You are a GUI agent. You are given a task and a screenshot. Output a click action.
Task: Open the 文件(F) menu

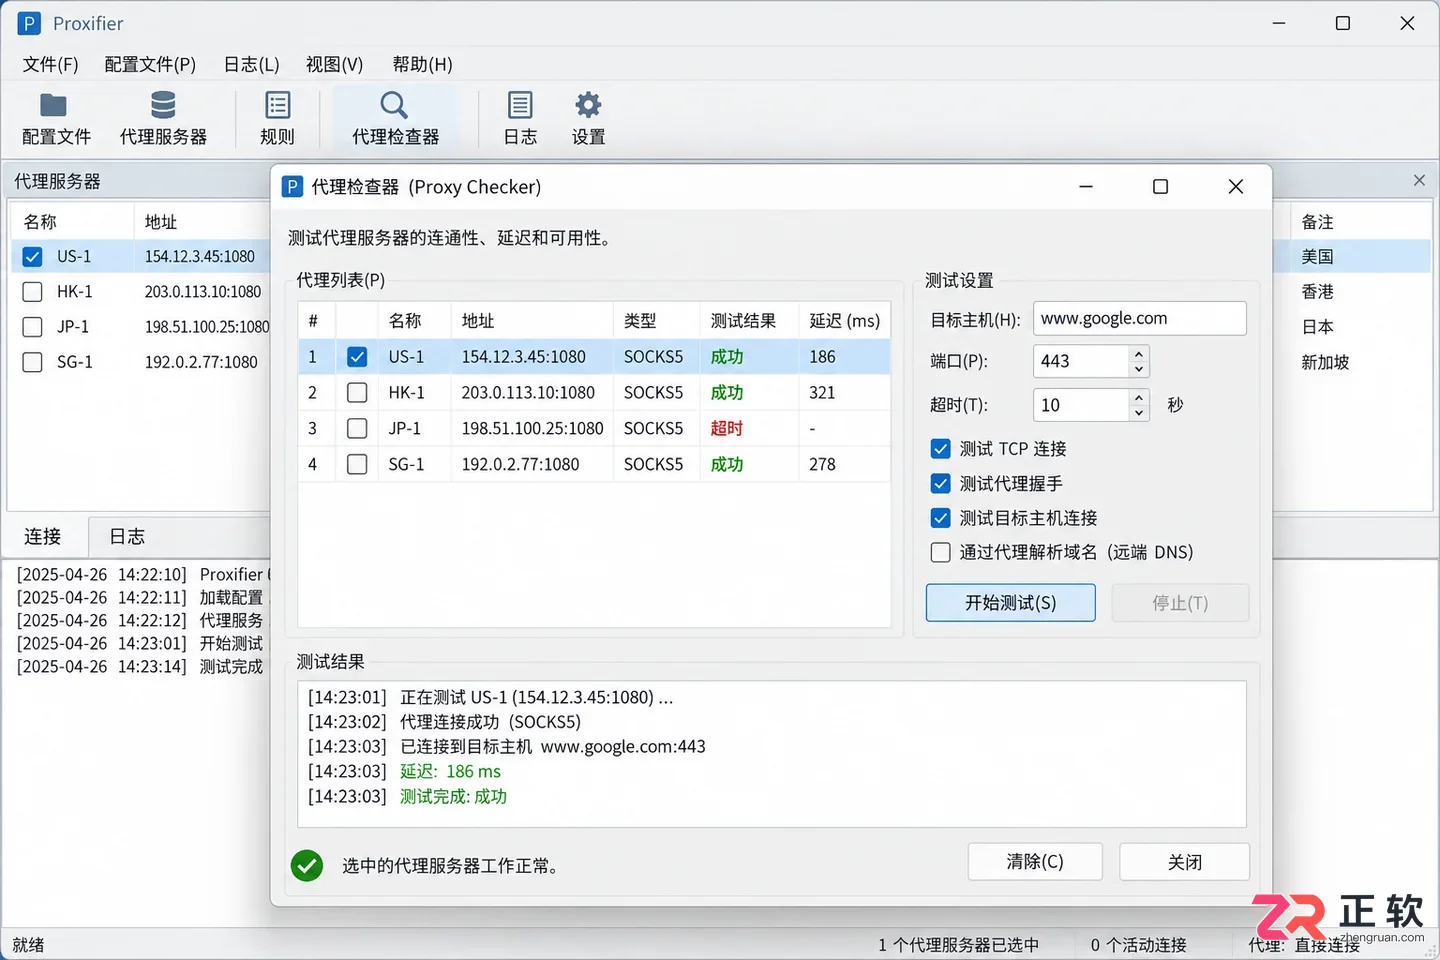(x=50, y=65)
